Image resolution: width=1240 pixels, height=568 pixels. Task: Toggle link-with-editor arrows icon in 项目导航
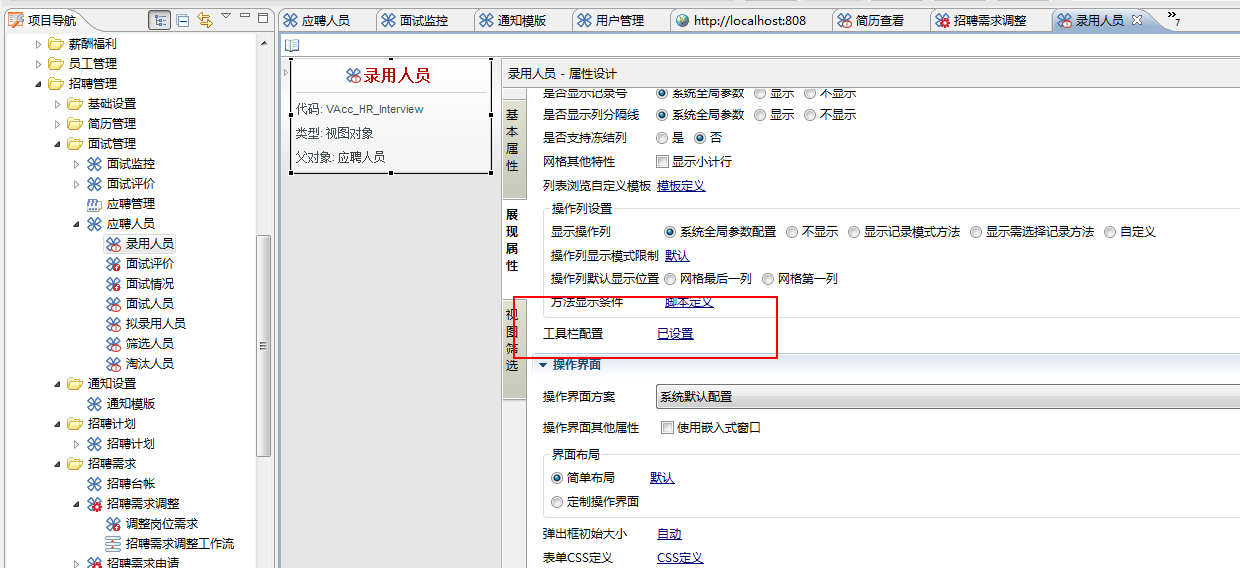[205, 19]
